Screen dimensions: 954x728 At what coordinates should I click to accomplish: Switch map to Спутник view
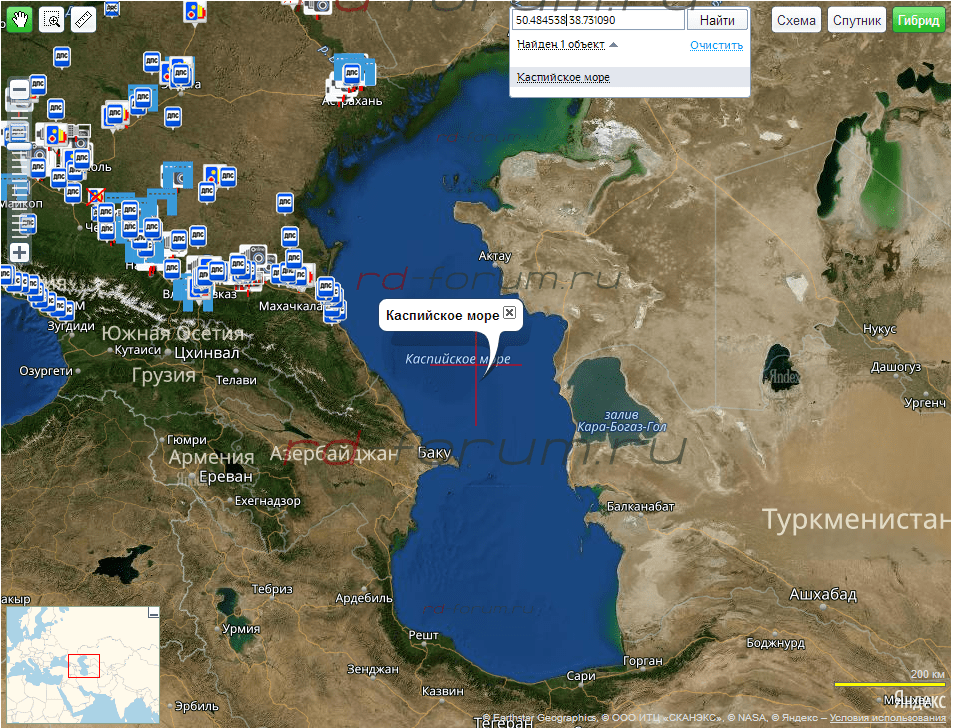[857, 20]
